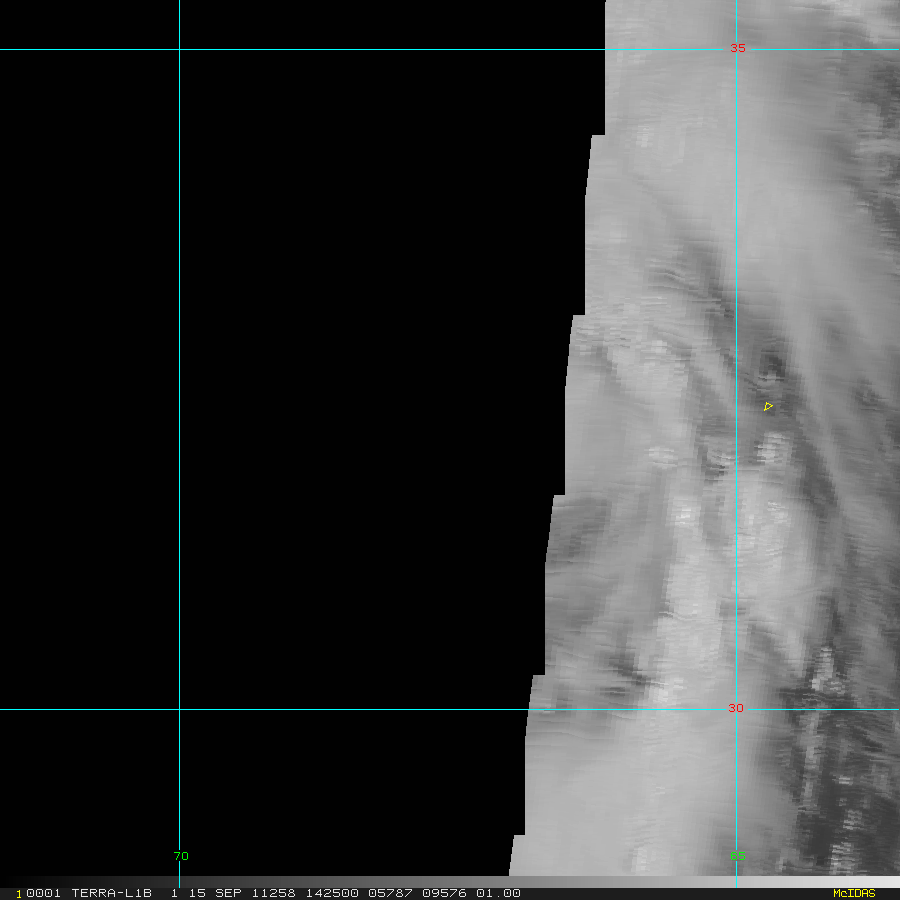
Task: Click the 01.00 value in status bar
Action: click(498, 893)
